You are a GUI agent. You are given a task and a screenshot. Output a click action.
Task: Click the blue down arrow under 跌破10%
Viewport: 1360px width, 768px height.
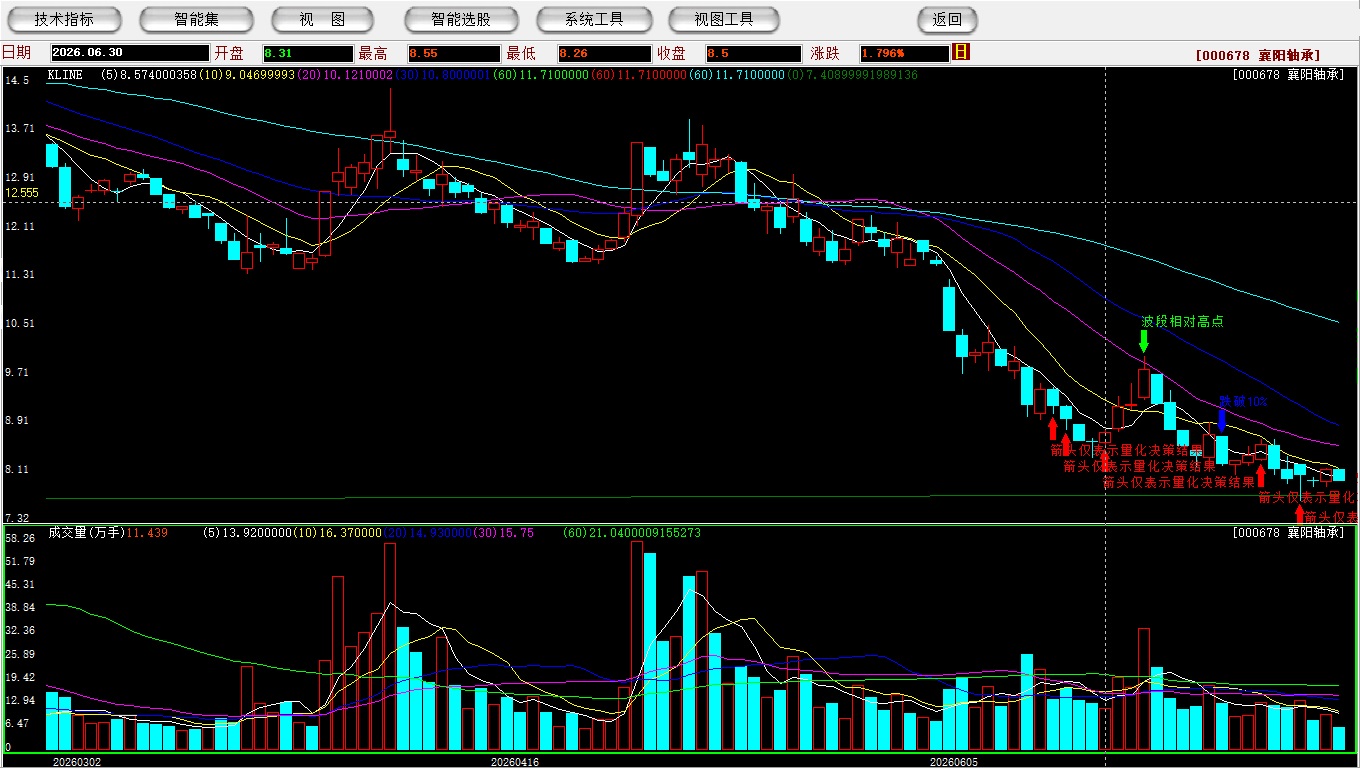tap(1222, 420)
